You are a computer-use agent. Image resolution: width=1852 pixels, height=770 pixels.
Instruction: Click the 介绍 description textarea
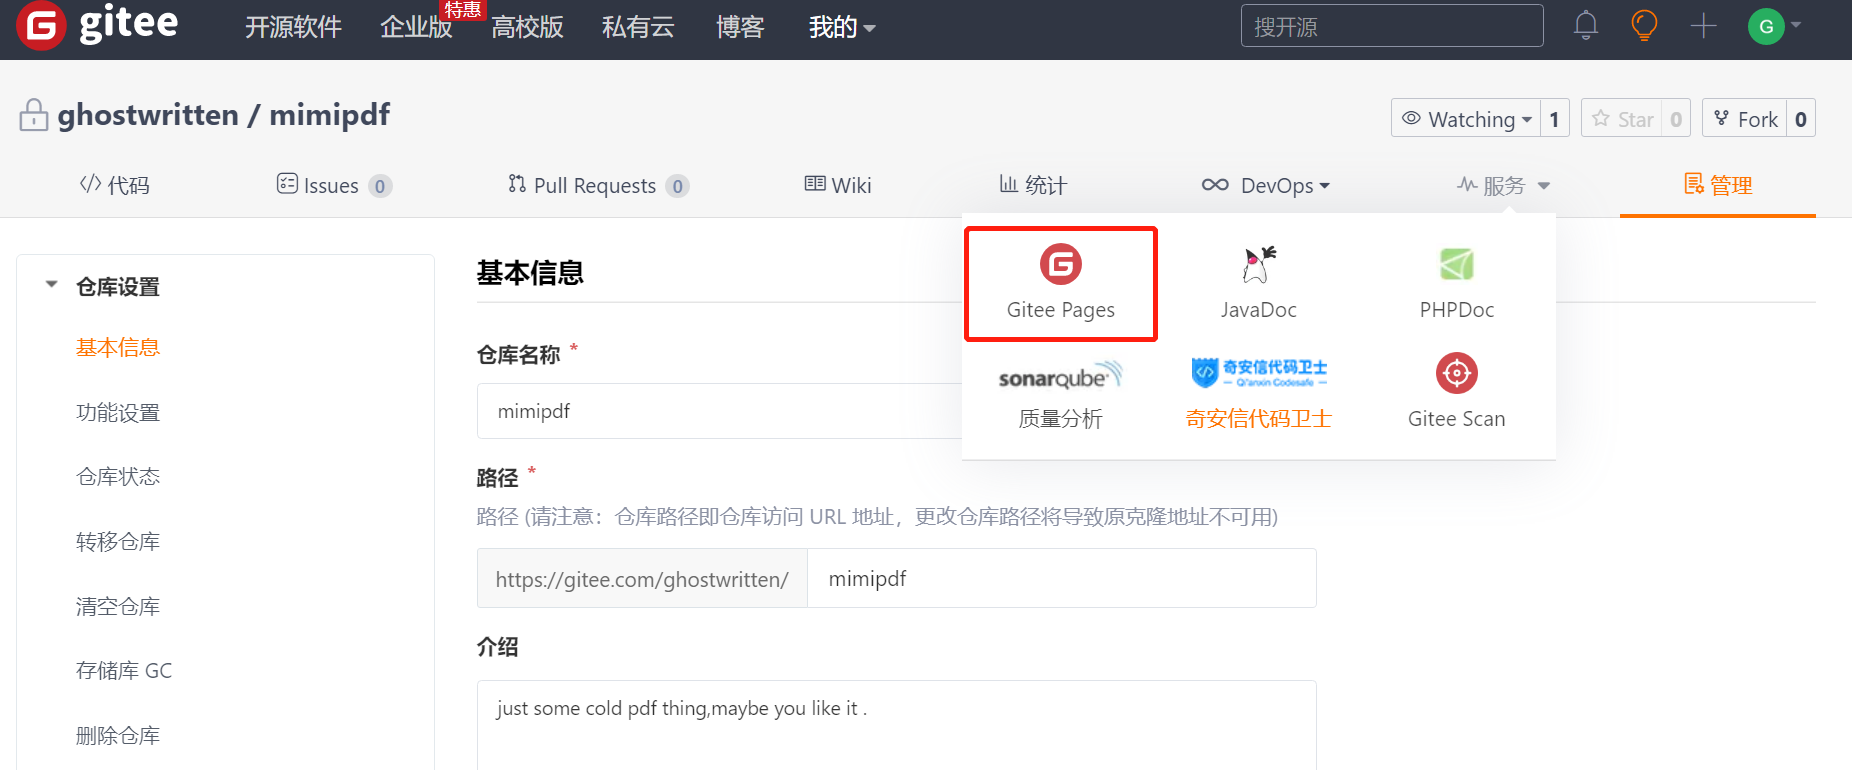[896, 725]
